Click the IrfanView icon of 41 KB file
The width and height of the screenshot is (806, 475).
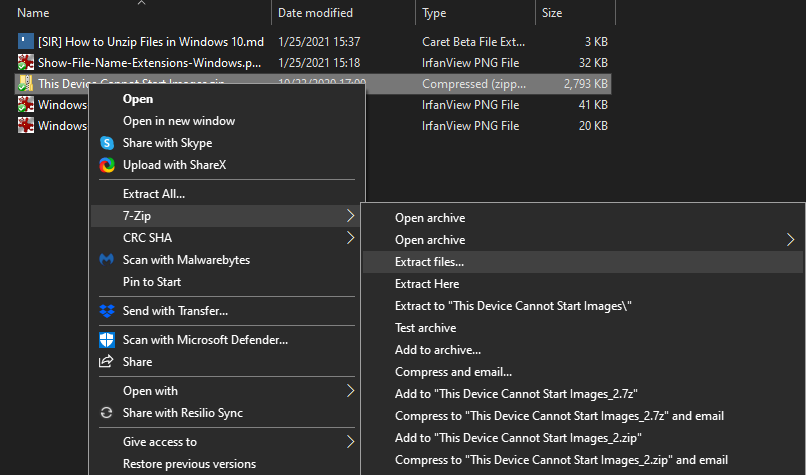coord(26,104)
